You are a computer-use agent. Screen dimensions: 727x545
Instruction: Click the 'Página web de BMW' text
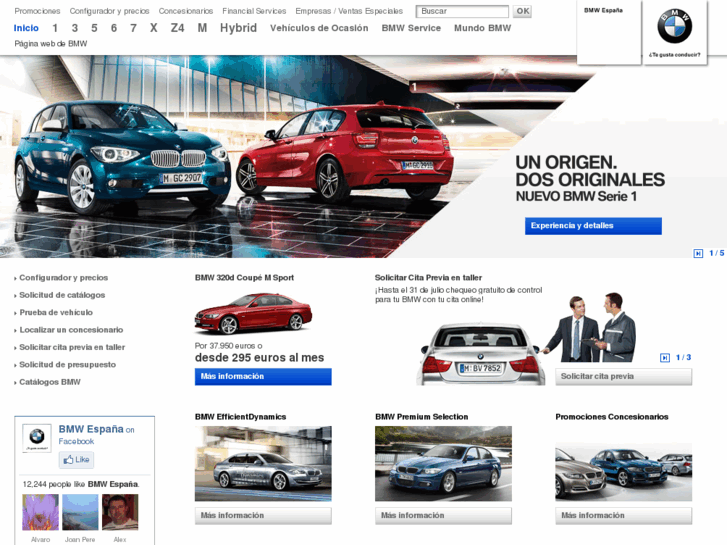point(51,44)
